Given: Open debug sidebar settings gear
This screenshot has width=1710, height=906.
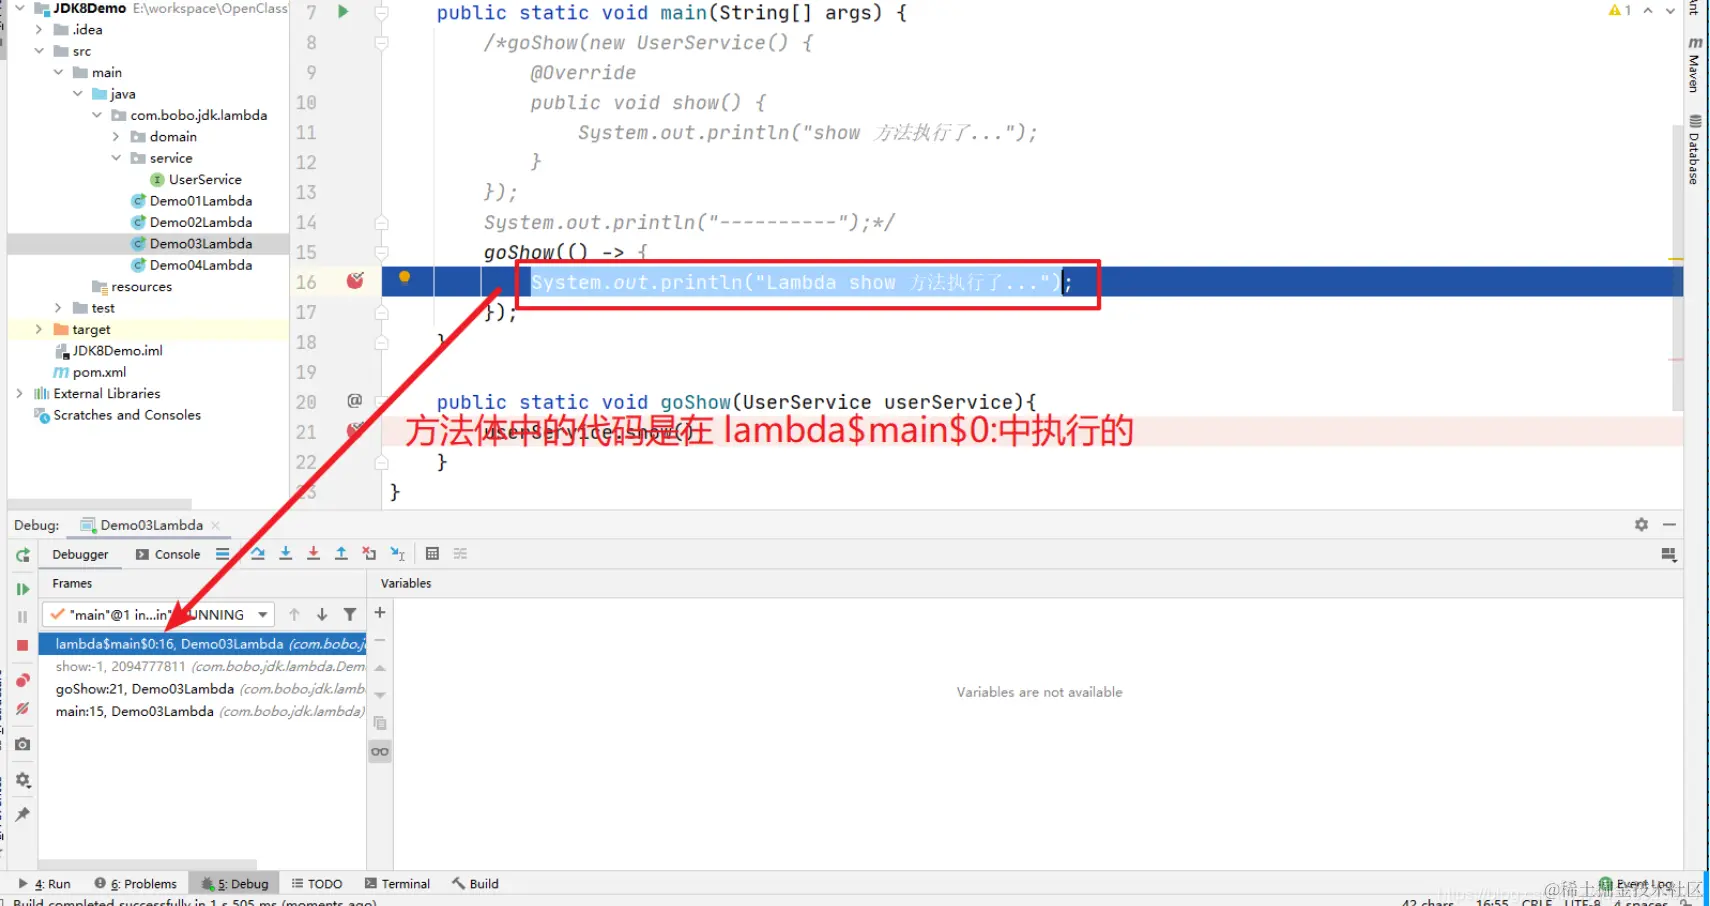Looking at the screenshot, I should (22, 780).
